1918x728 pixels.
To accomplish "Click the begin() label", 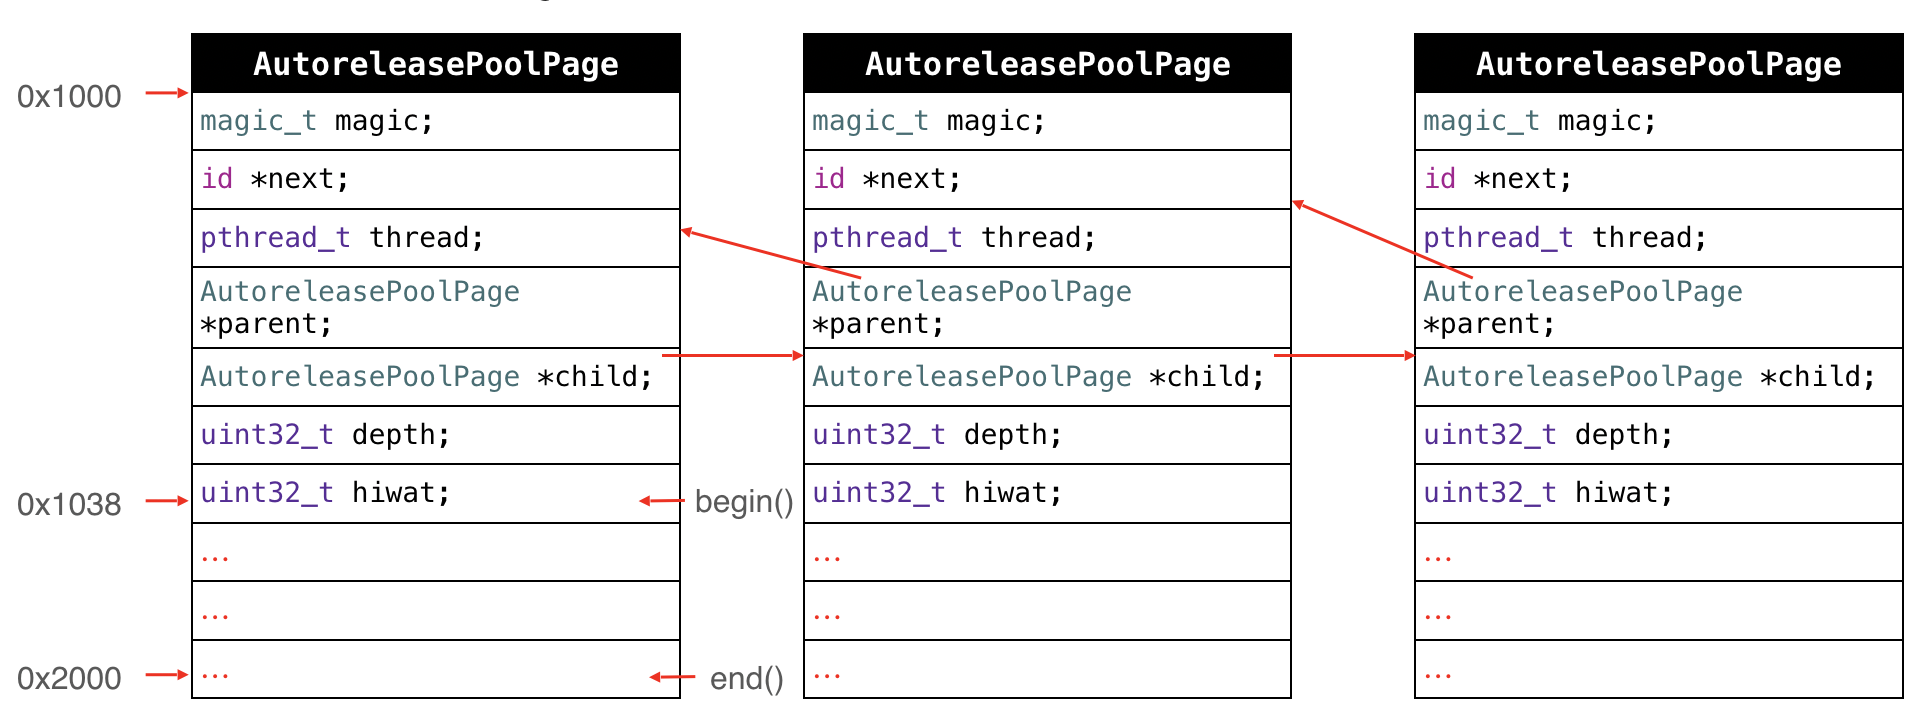I will 744,501.
